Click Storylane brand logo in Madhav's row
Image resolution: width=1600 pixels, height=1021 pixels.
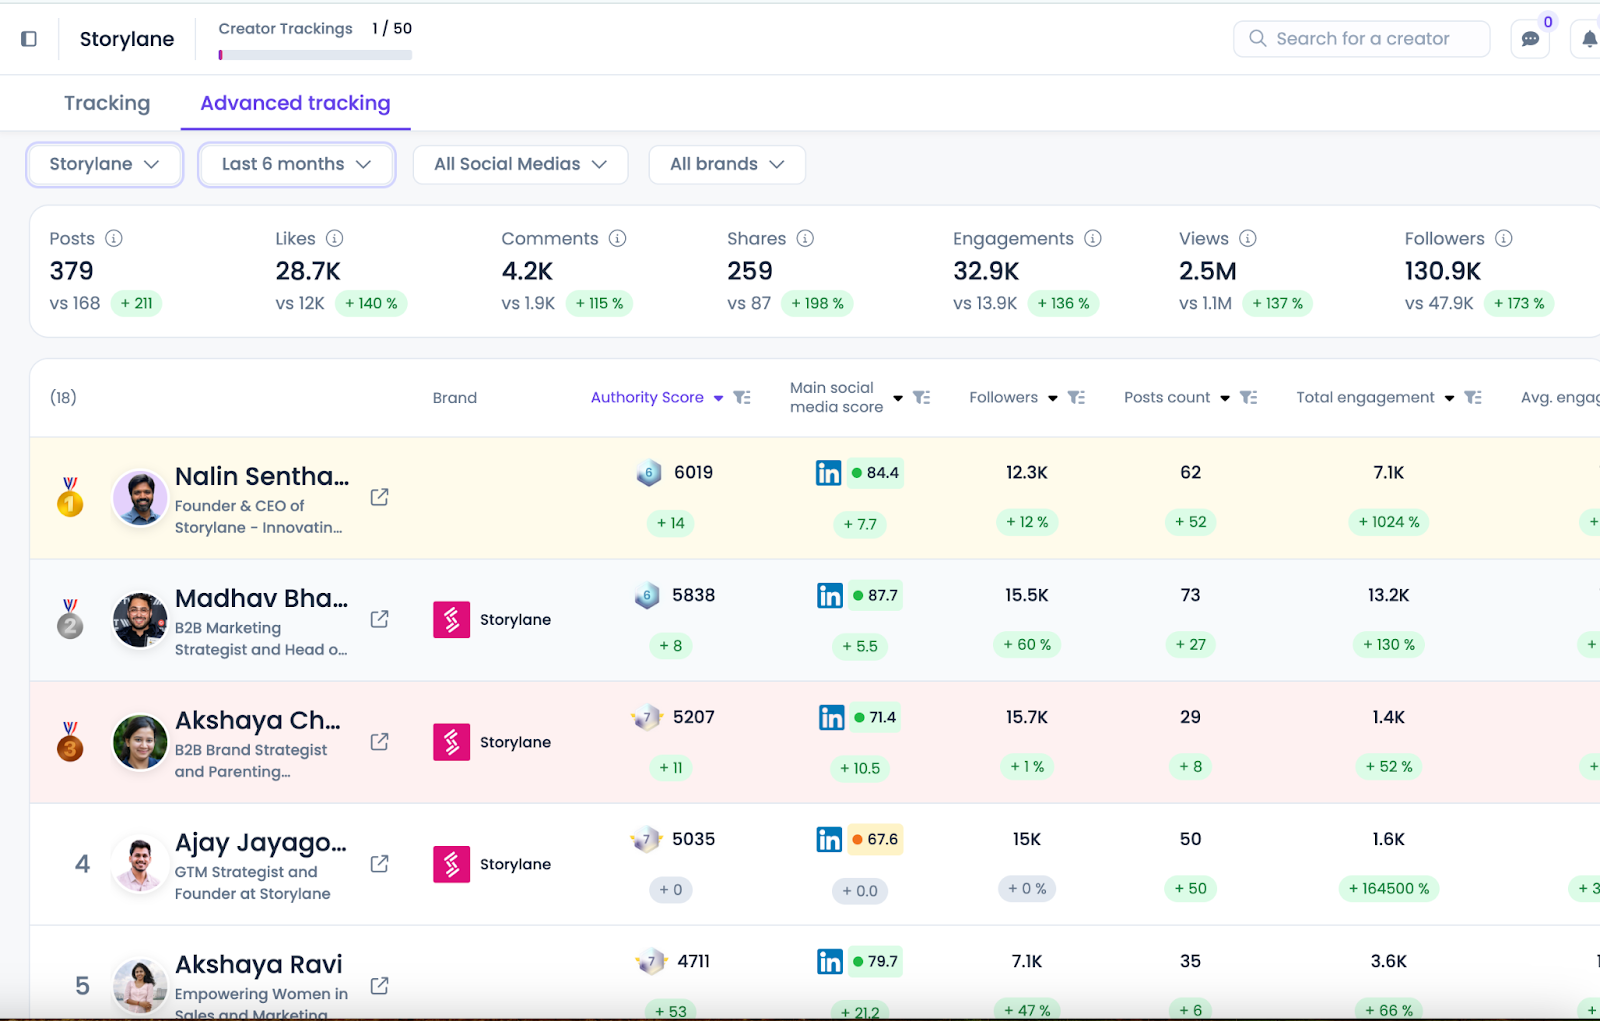452,619
